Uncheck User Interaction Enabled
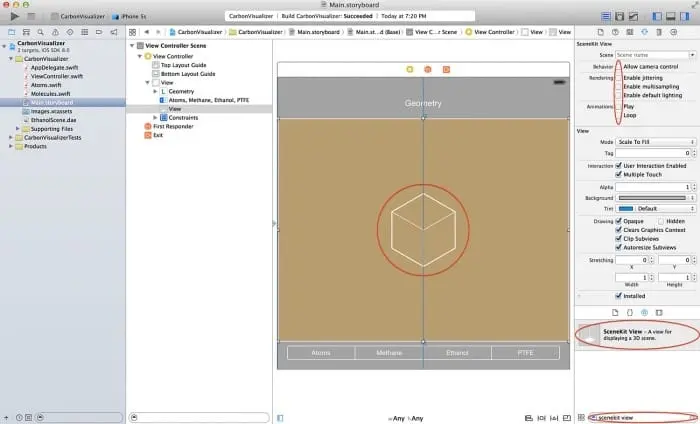 pos(618,166)
